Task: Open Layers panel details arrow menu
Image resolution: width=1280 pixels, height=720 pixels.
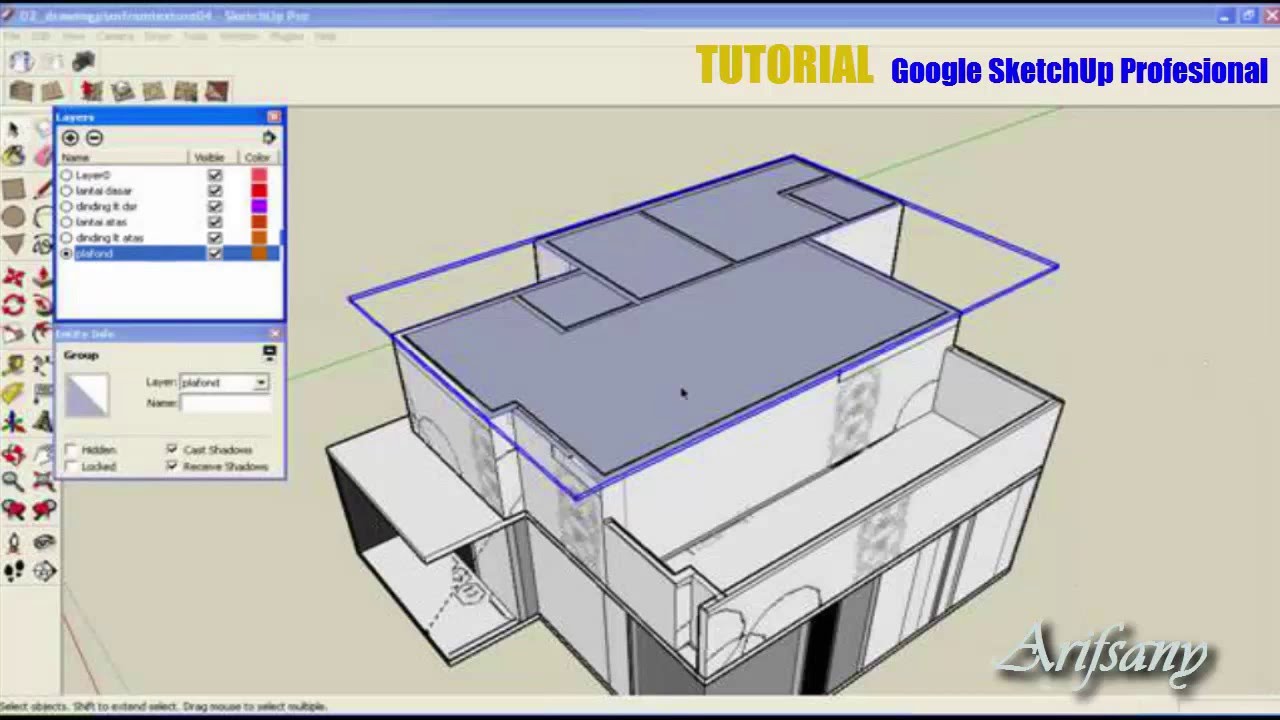Action: [x=269, y=138]
